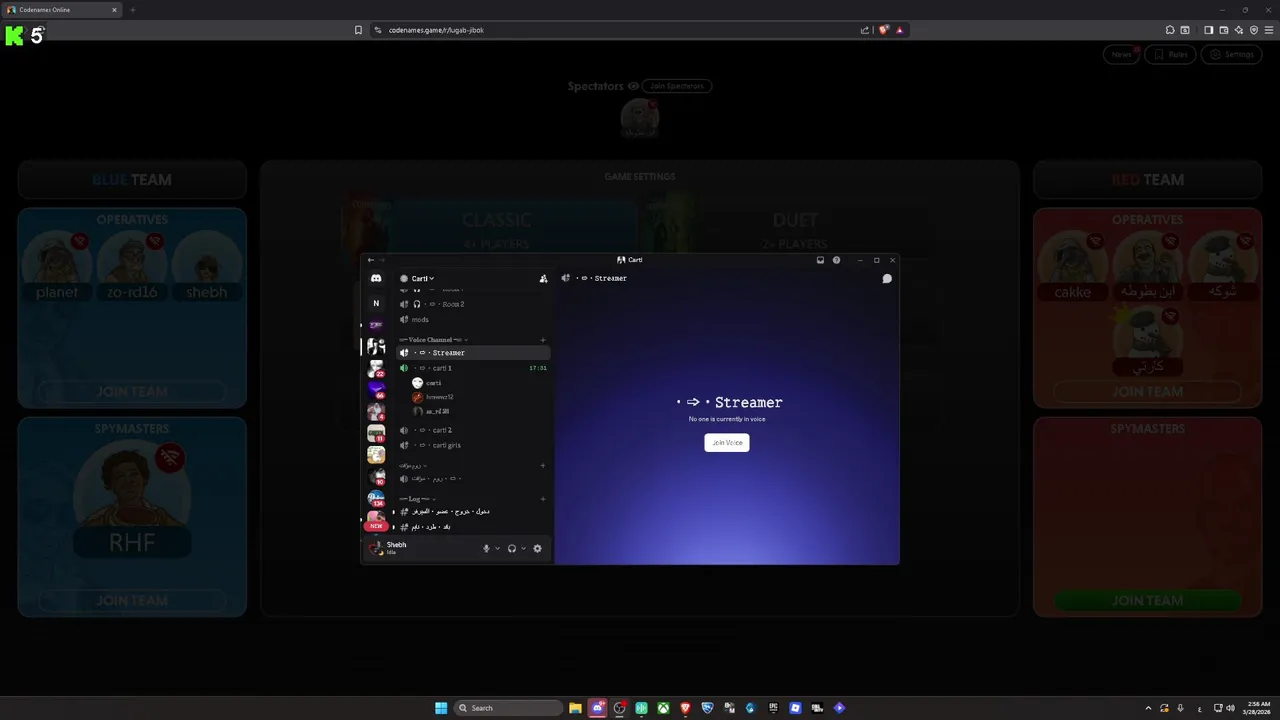Open headphone output options arrow

click(523, 548)
